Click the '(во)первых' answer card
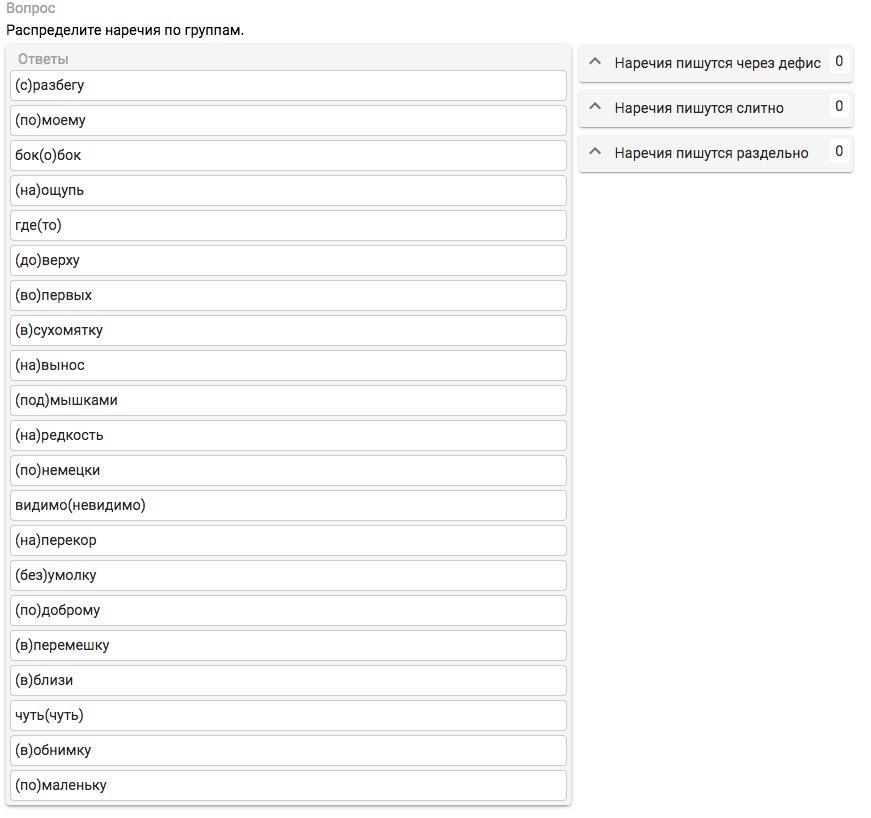871x818 pixels. pos(288,295)
